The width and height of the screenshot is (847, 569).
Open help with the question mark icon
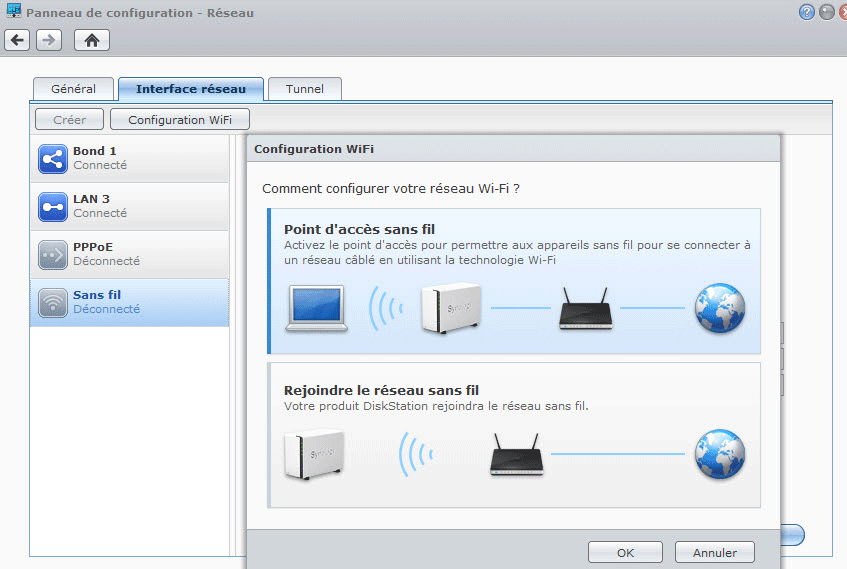point(806,12)
